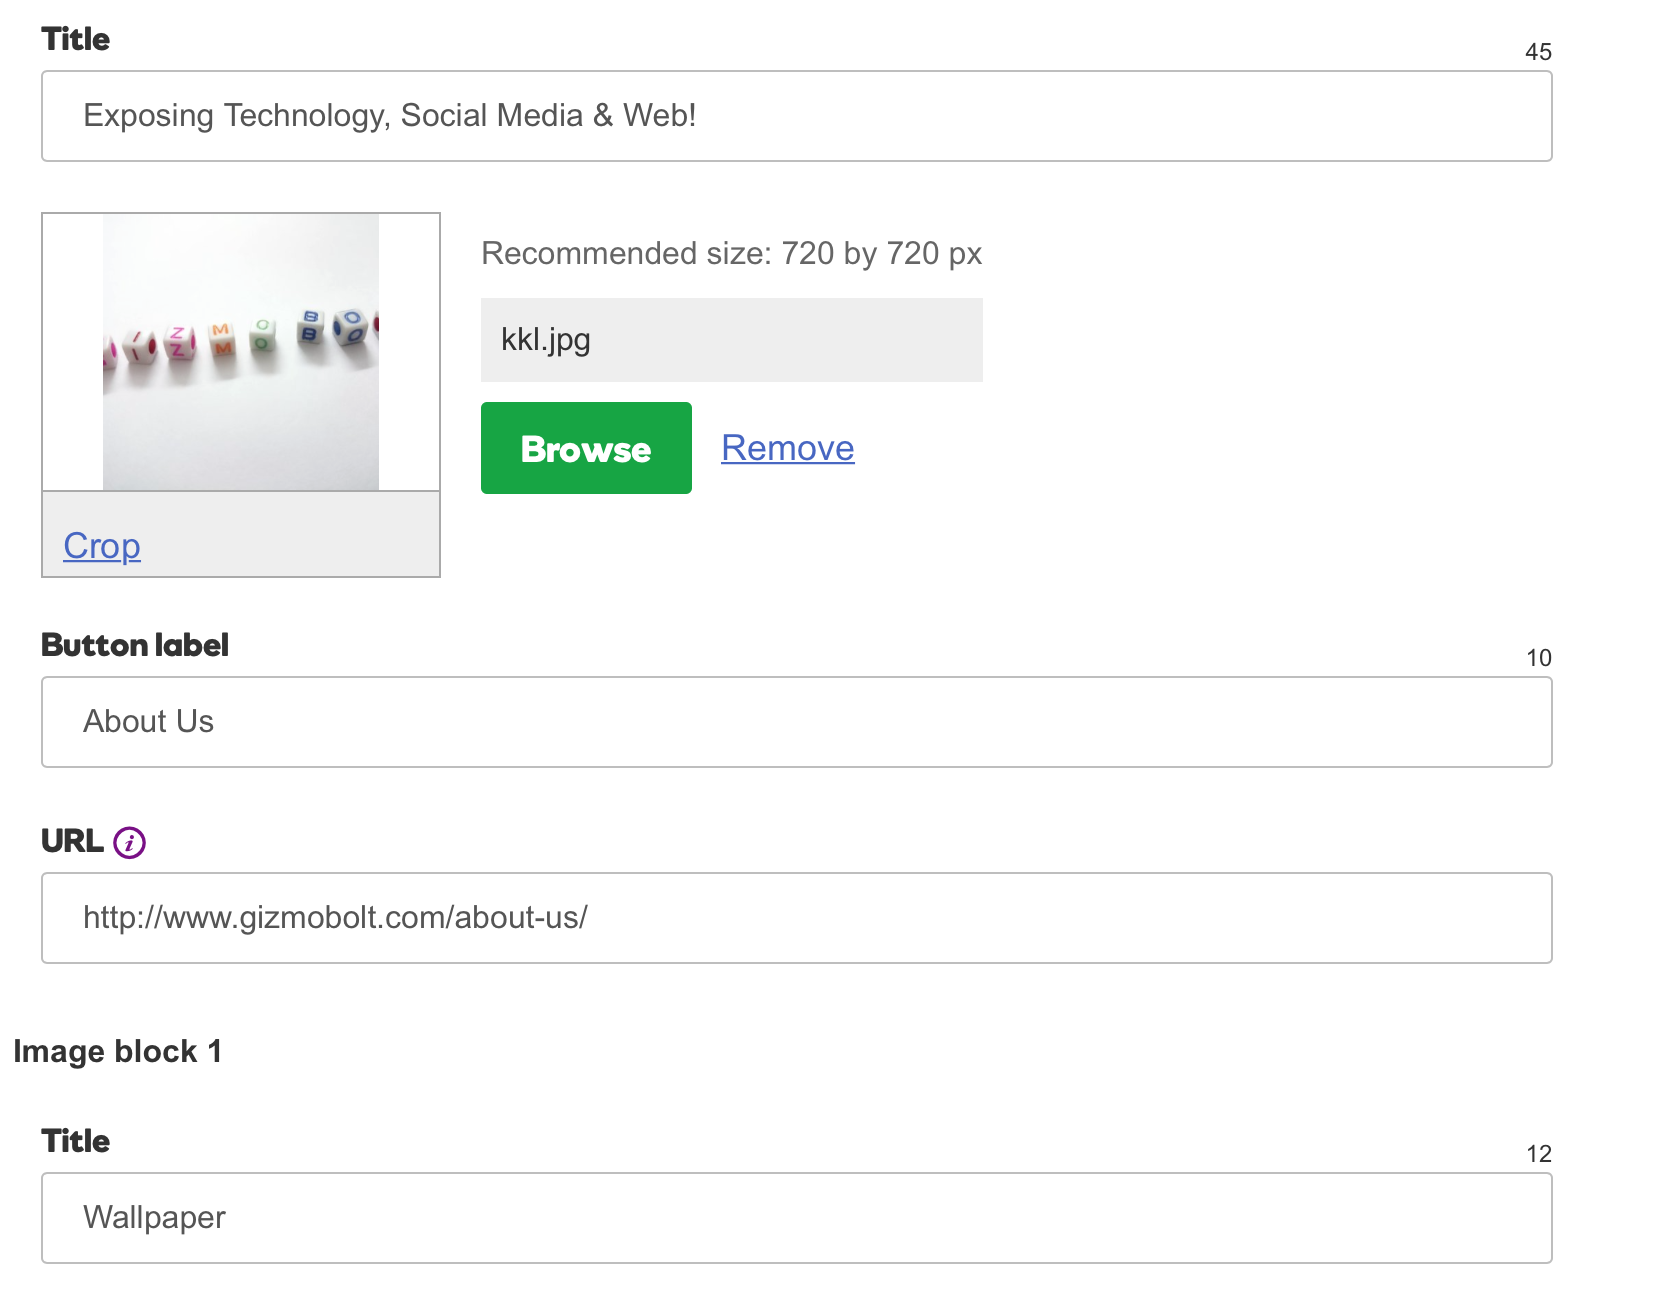
Task: Select the Wallpaper title field
Action: [797, 1218]
